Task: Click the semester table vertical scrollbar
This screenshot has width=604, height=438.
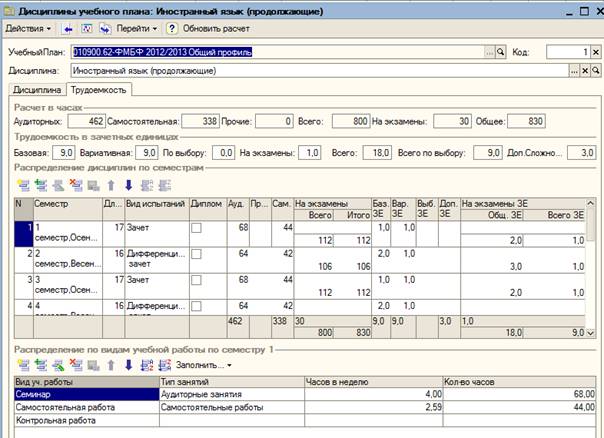Action: pyautogui.click(x=590, y=268)
